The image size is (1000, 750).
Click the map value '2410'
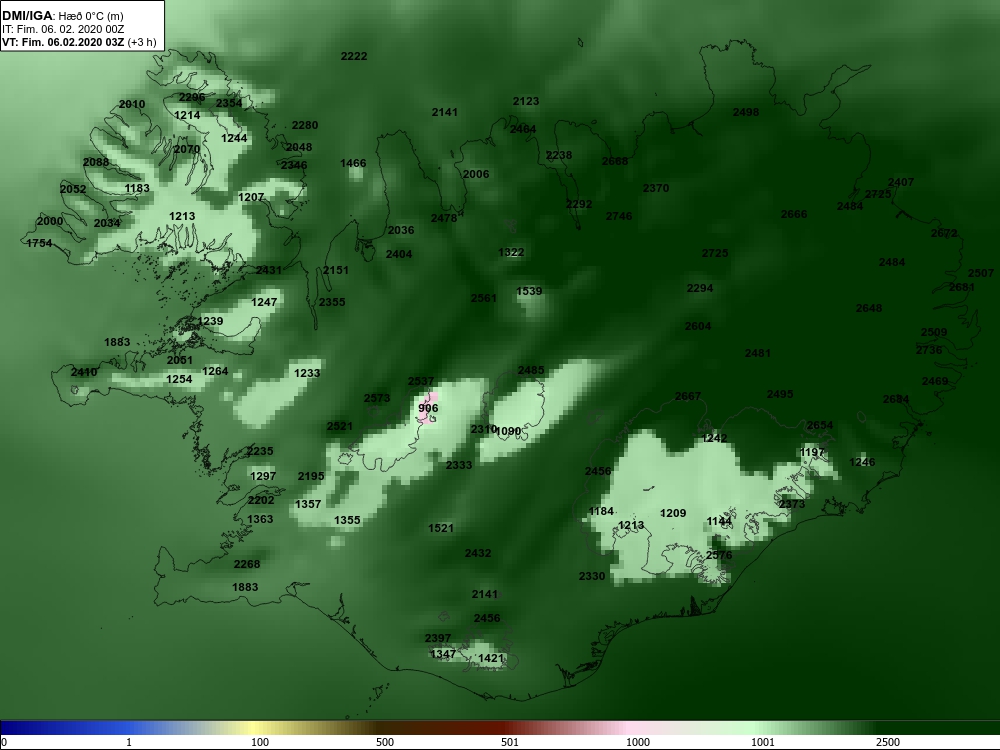tap(84, 372)
